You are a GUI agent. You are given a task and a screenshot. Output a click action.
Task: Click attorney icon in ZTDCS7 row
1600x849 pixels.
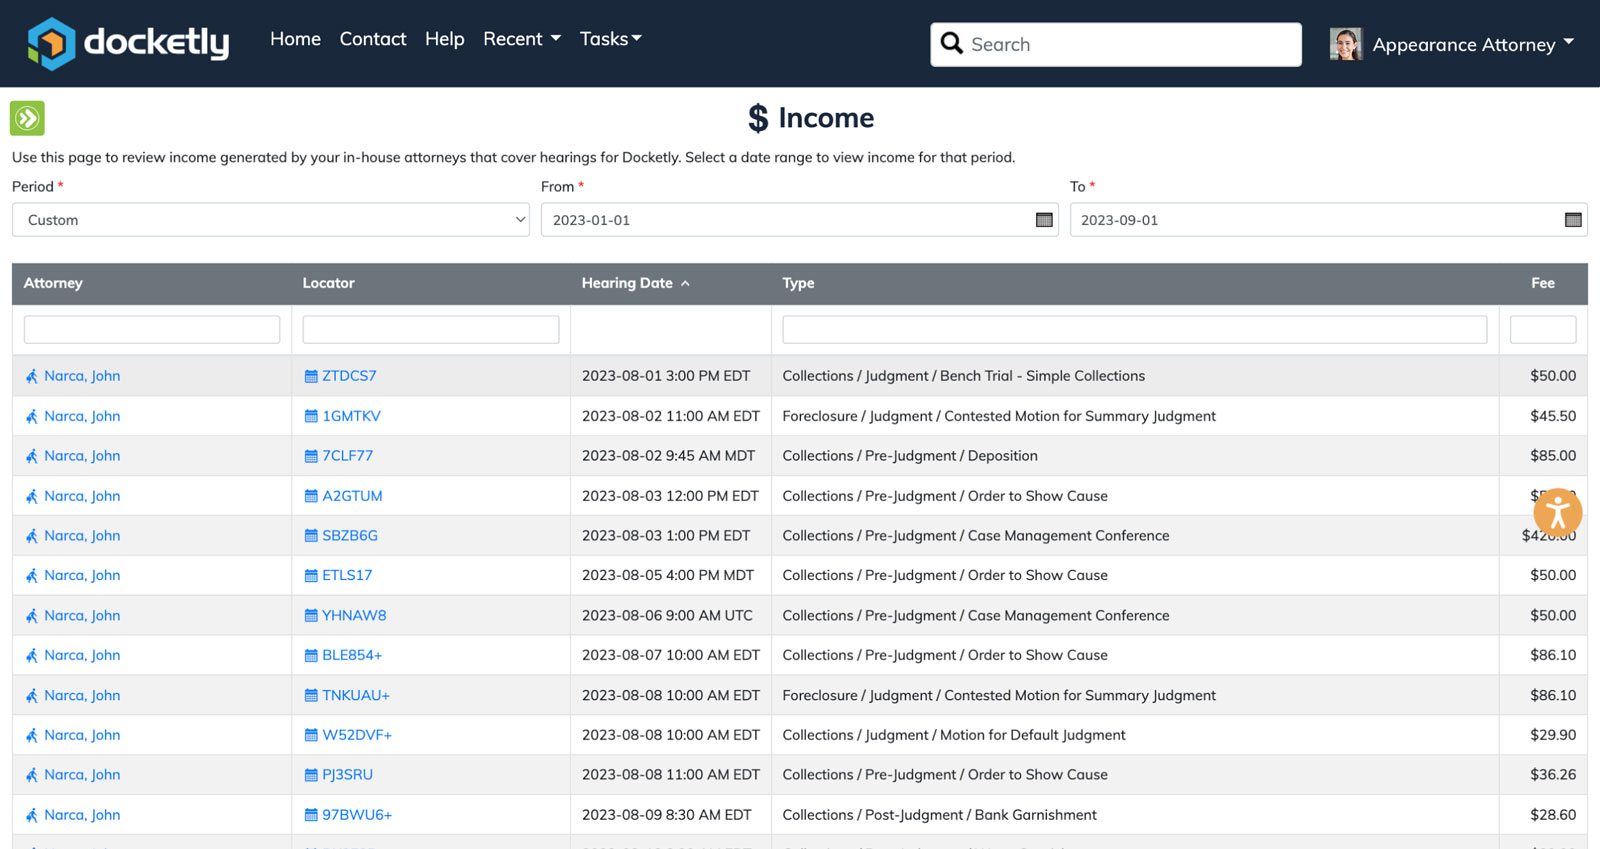click(32, 376)
